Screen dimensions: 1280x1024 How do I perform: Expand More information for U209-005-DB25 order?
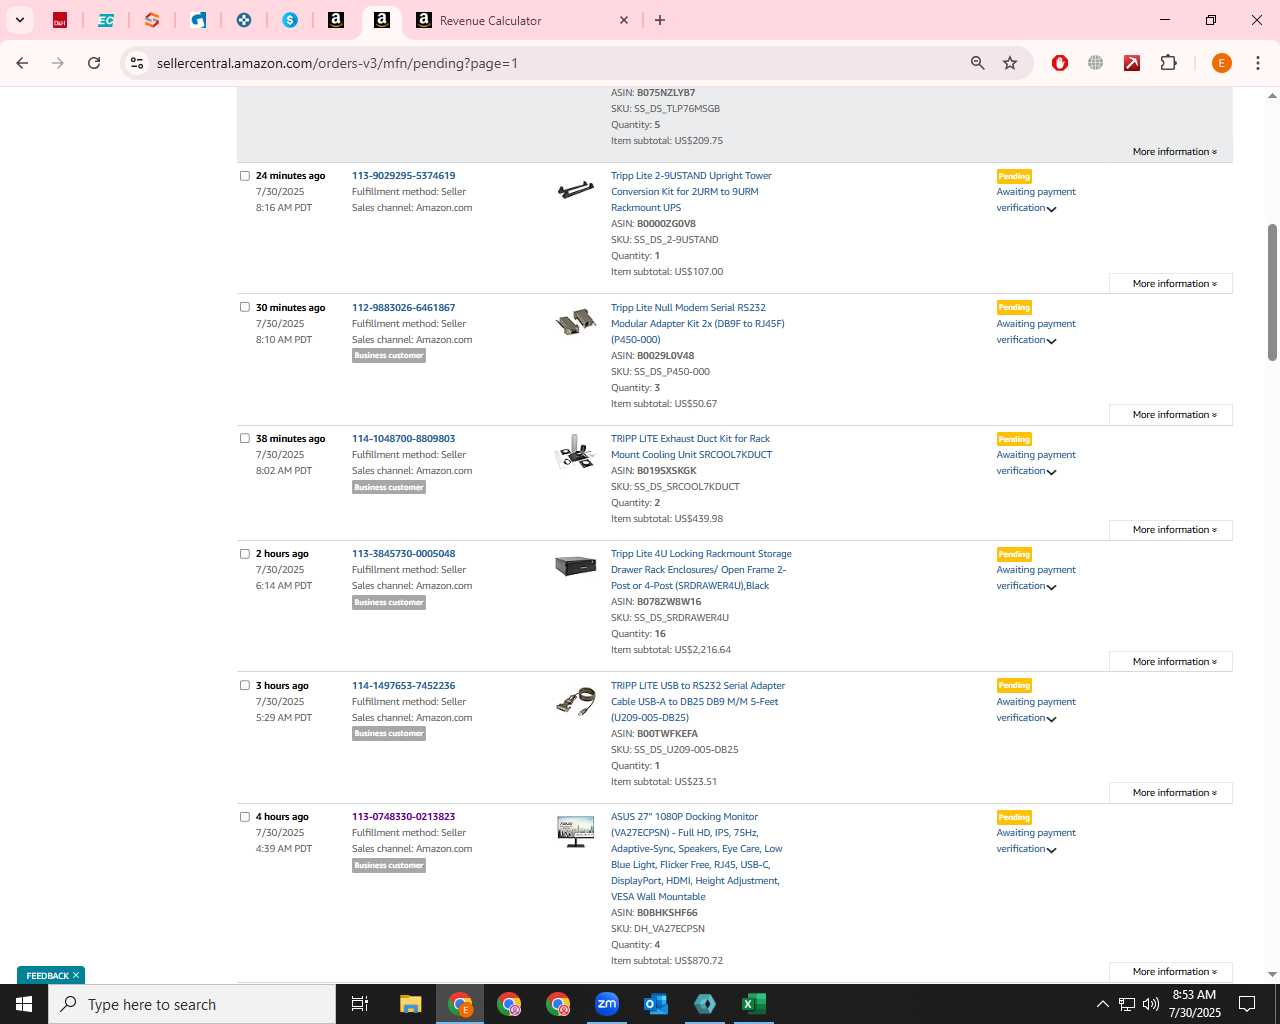click(x=1171, y=793)
